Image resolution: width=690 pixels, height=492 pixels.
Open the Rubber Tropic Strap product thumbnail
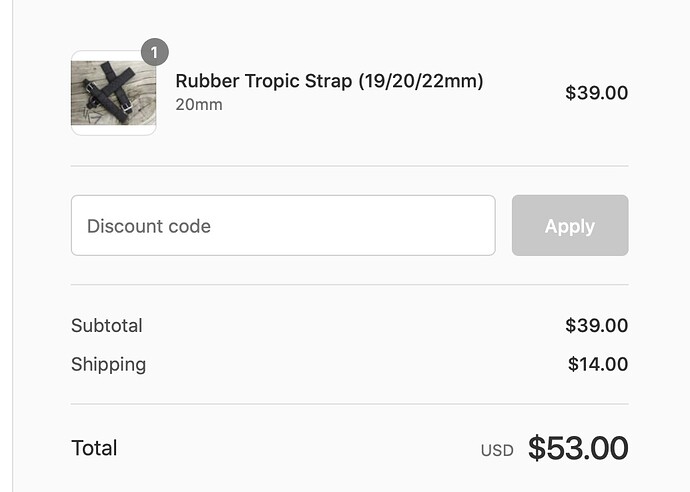tap(114, 93)
